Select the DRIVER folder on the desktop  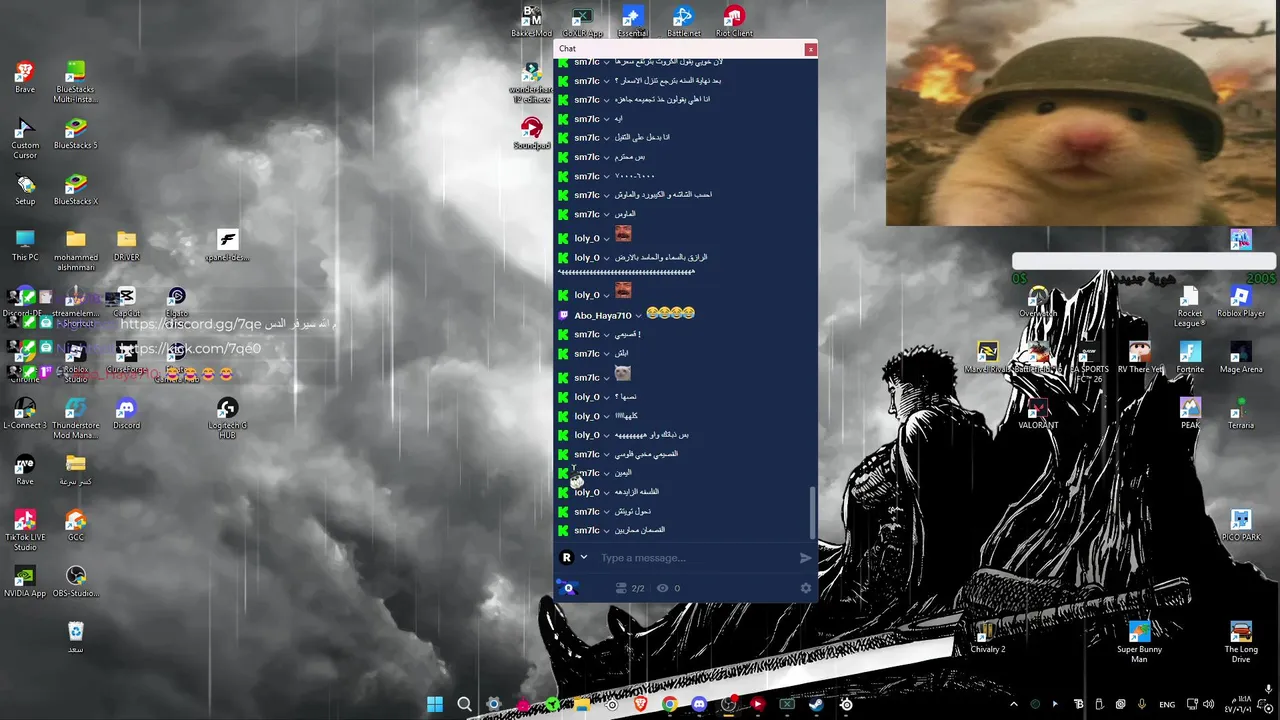[x=126, y=245]
